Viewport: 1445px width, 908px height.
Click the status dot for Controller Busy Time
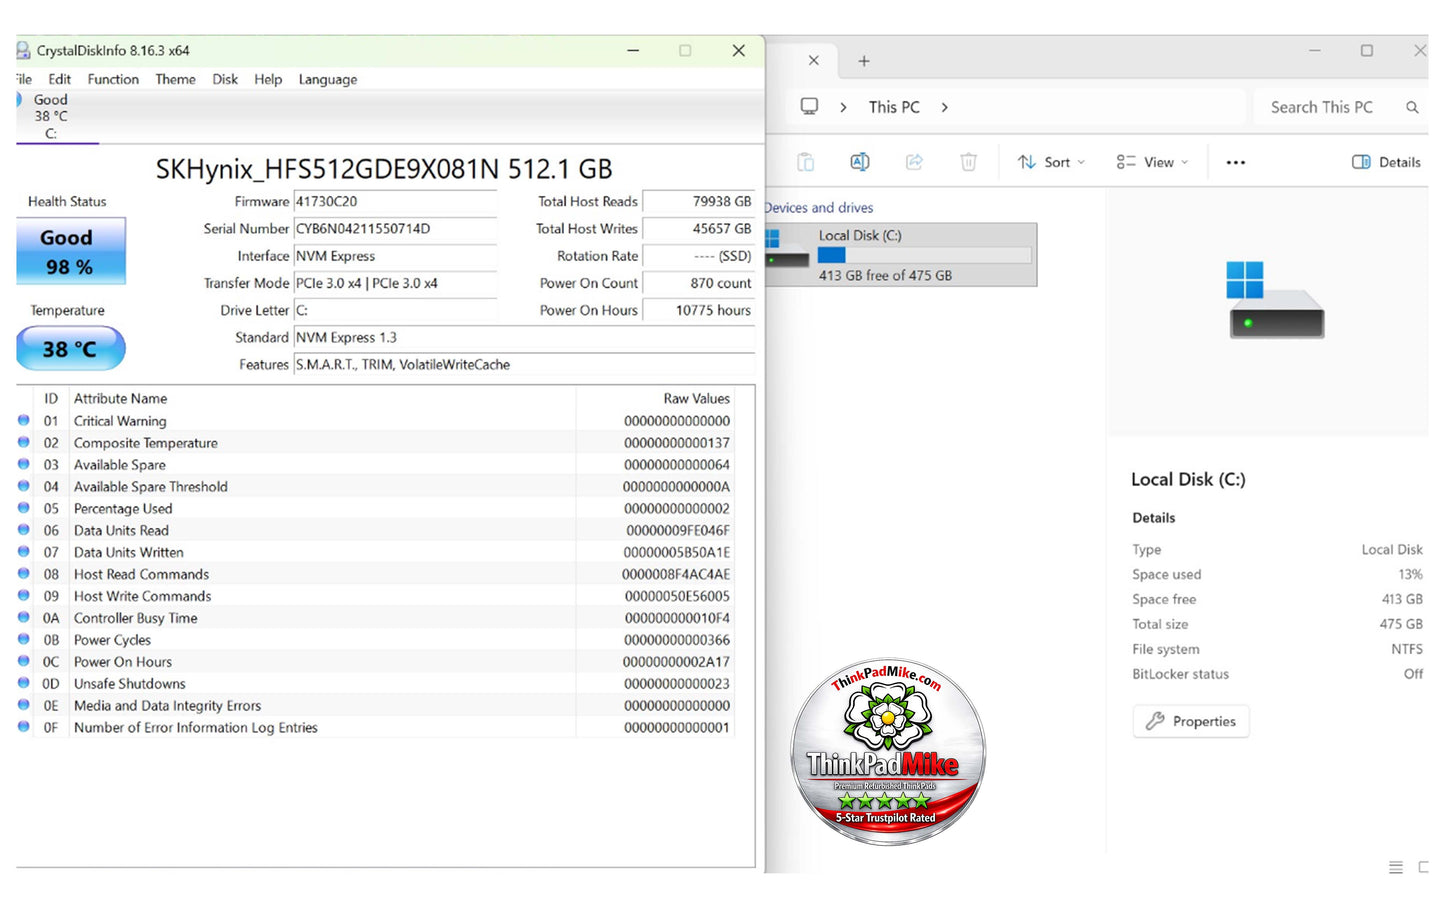coord(24,617)
